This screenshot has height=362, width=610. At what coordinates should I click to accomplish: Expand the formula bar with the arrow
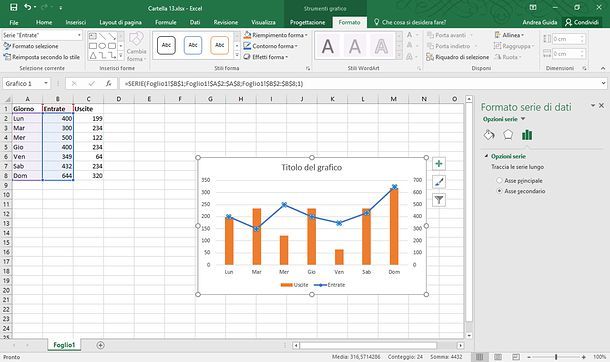tap(603, 83)
